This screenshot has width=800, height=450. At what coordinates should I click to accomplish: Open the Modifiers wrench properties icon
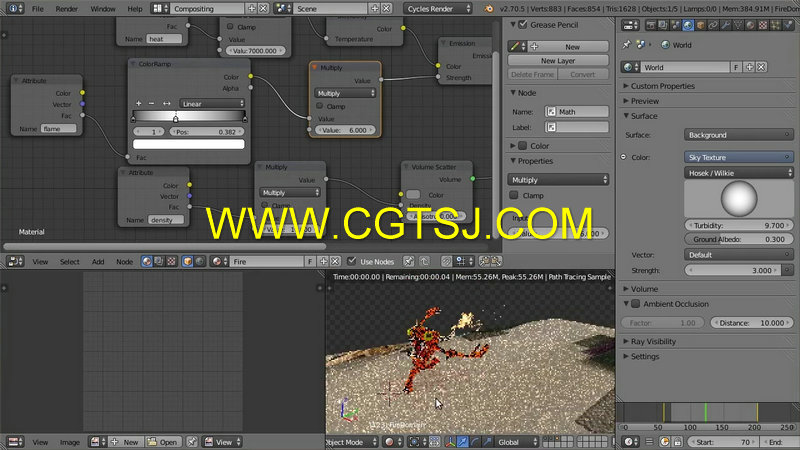(x=726, y=25)
